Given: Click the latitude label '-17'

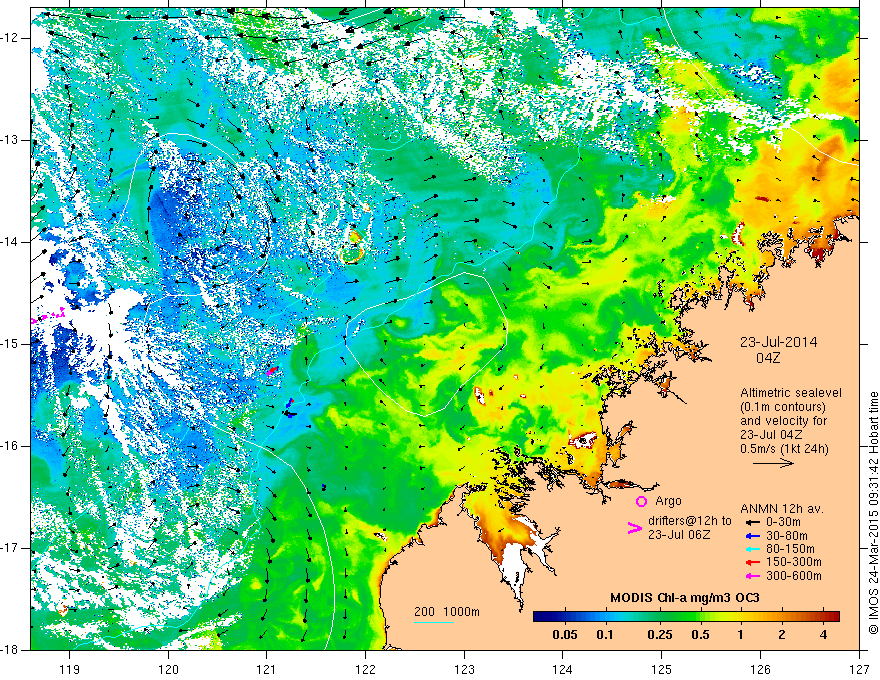Looking at the screenshot, I should (x=10, y=548).
